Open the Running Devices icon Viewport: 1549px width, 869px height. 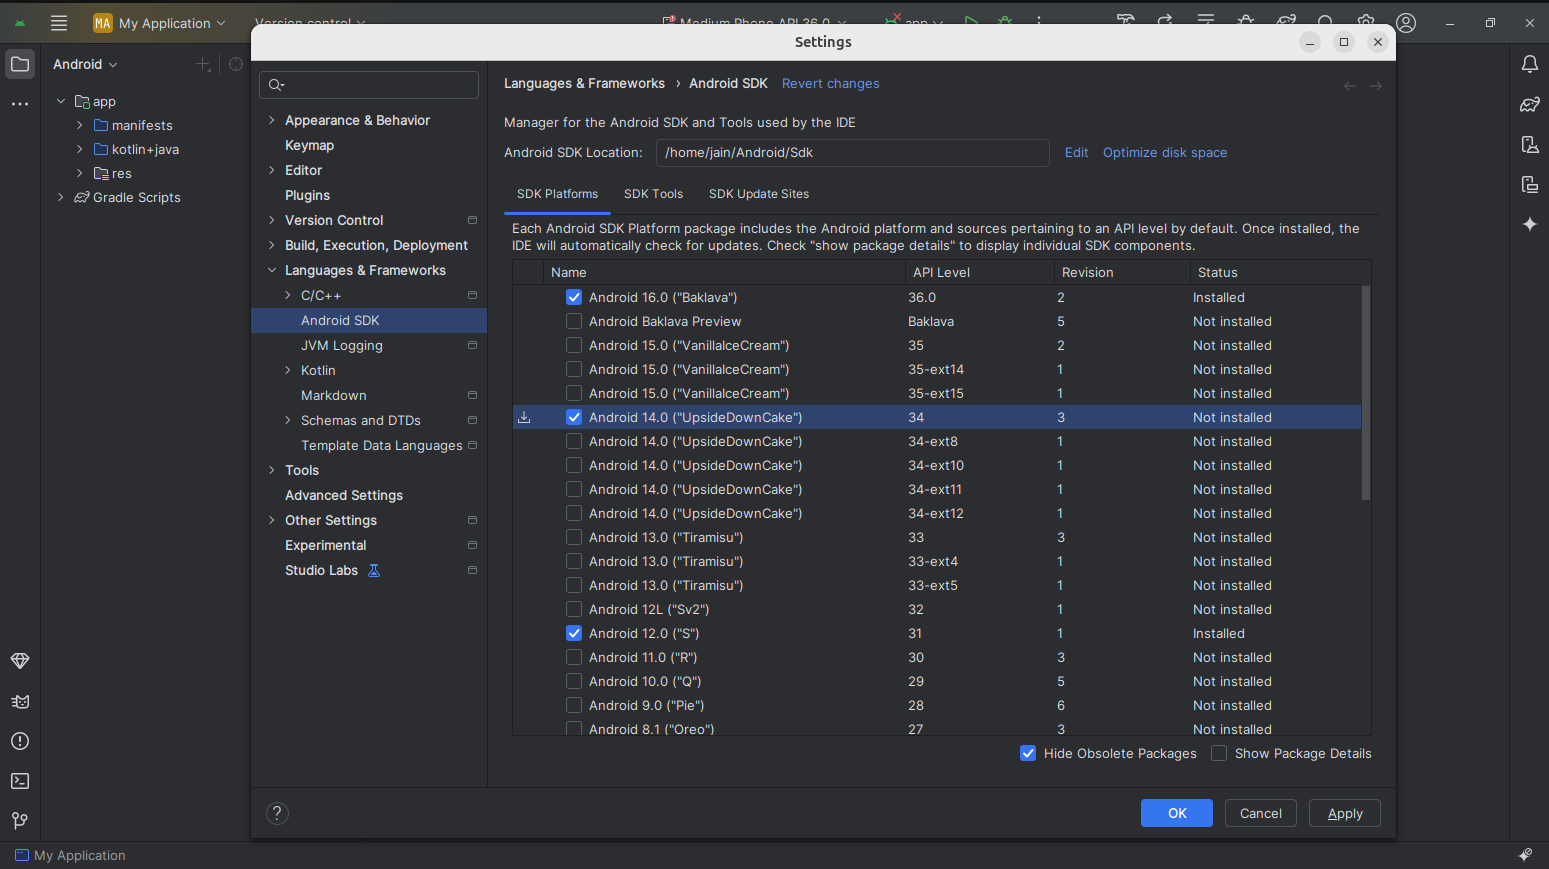[1529, 184]
